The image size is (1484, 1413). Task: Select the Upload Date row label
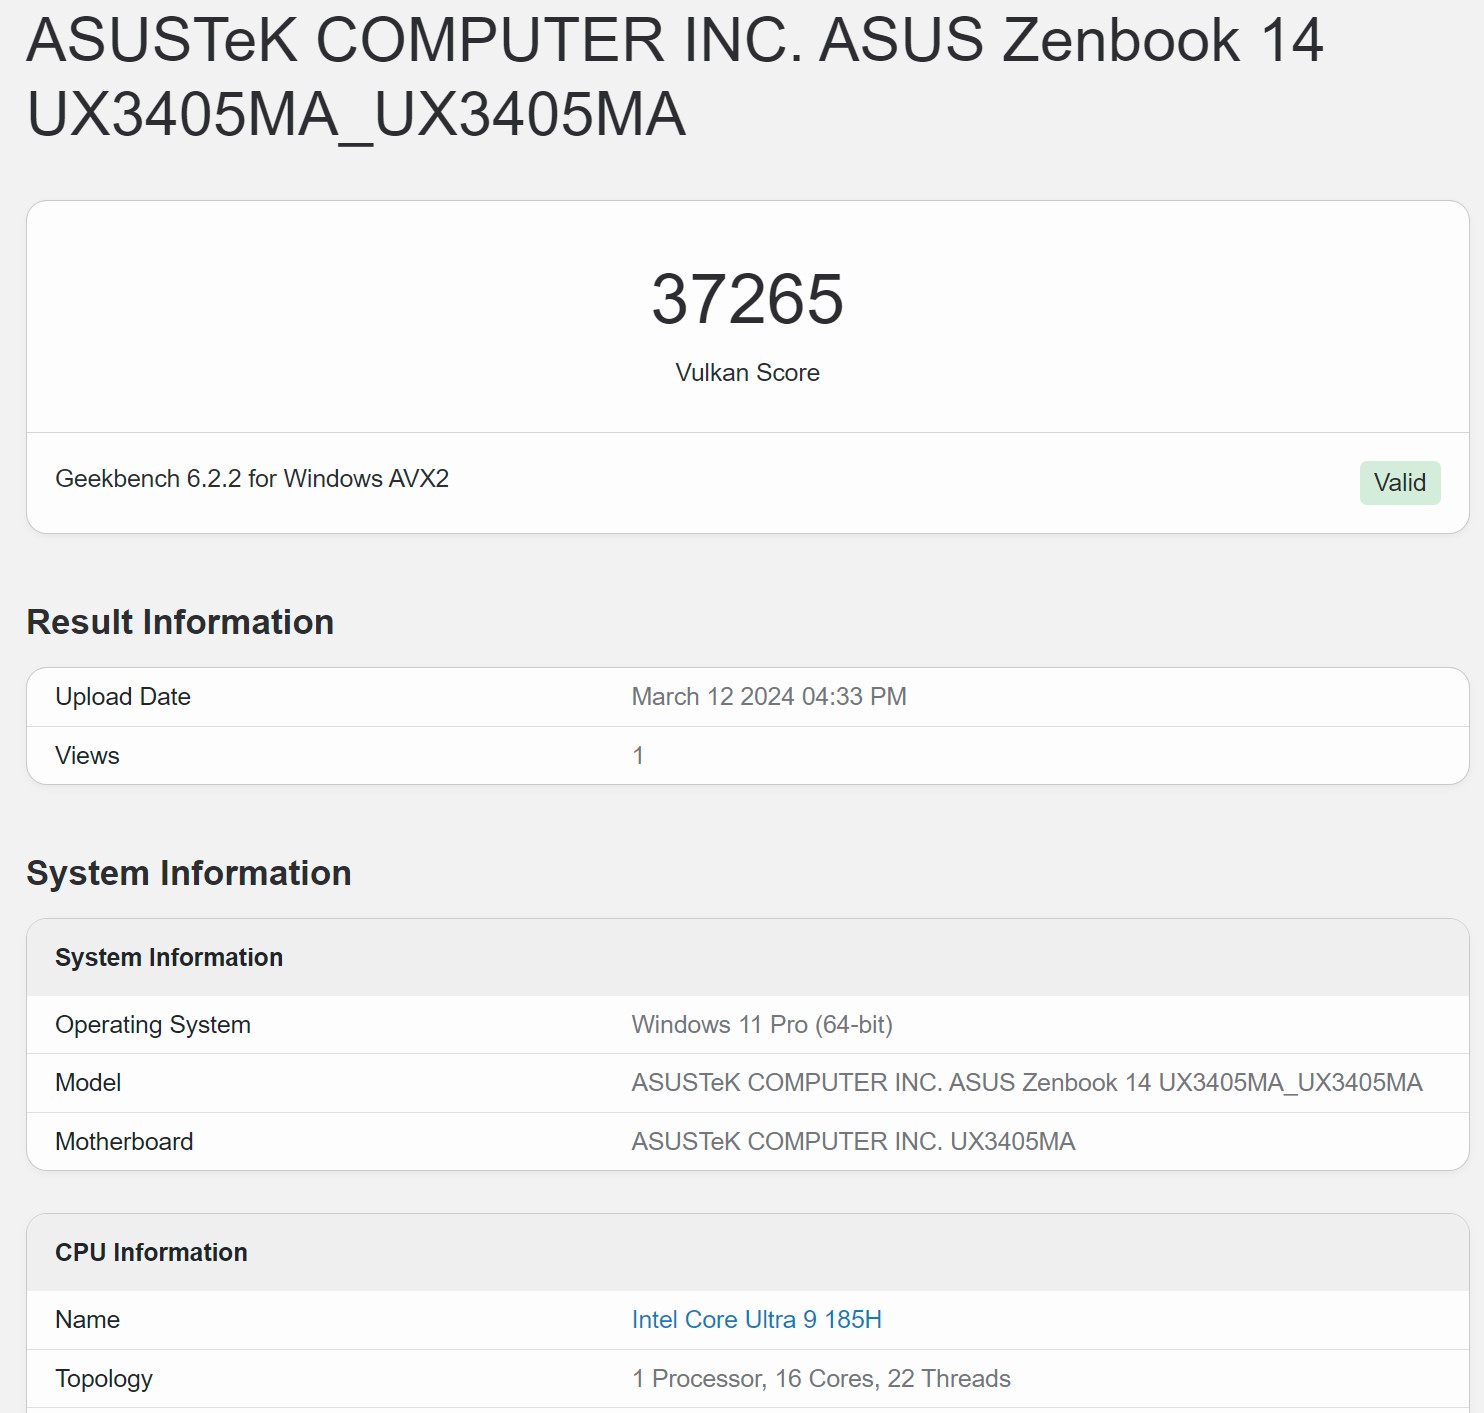[x=123, y=697]
